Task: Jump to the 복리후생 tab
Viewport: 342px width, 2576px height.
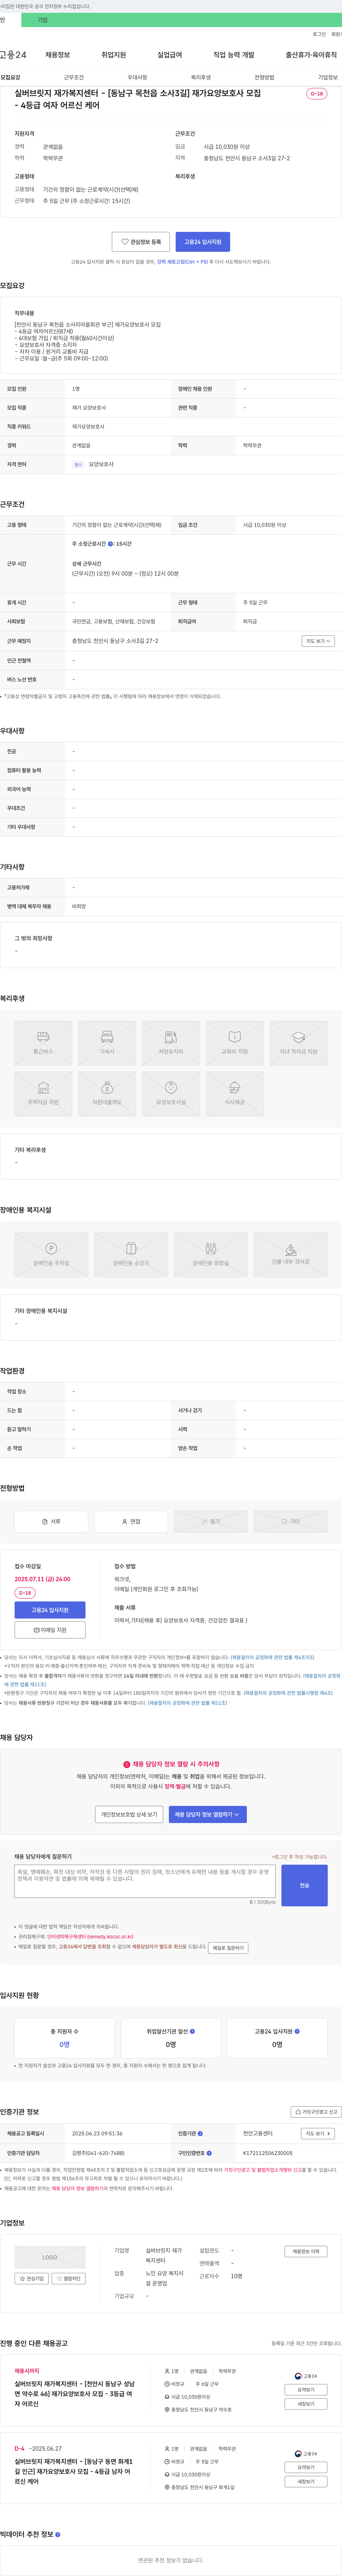Action: tap(201, 77)
